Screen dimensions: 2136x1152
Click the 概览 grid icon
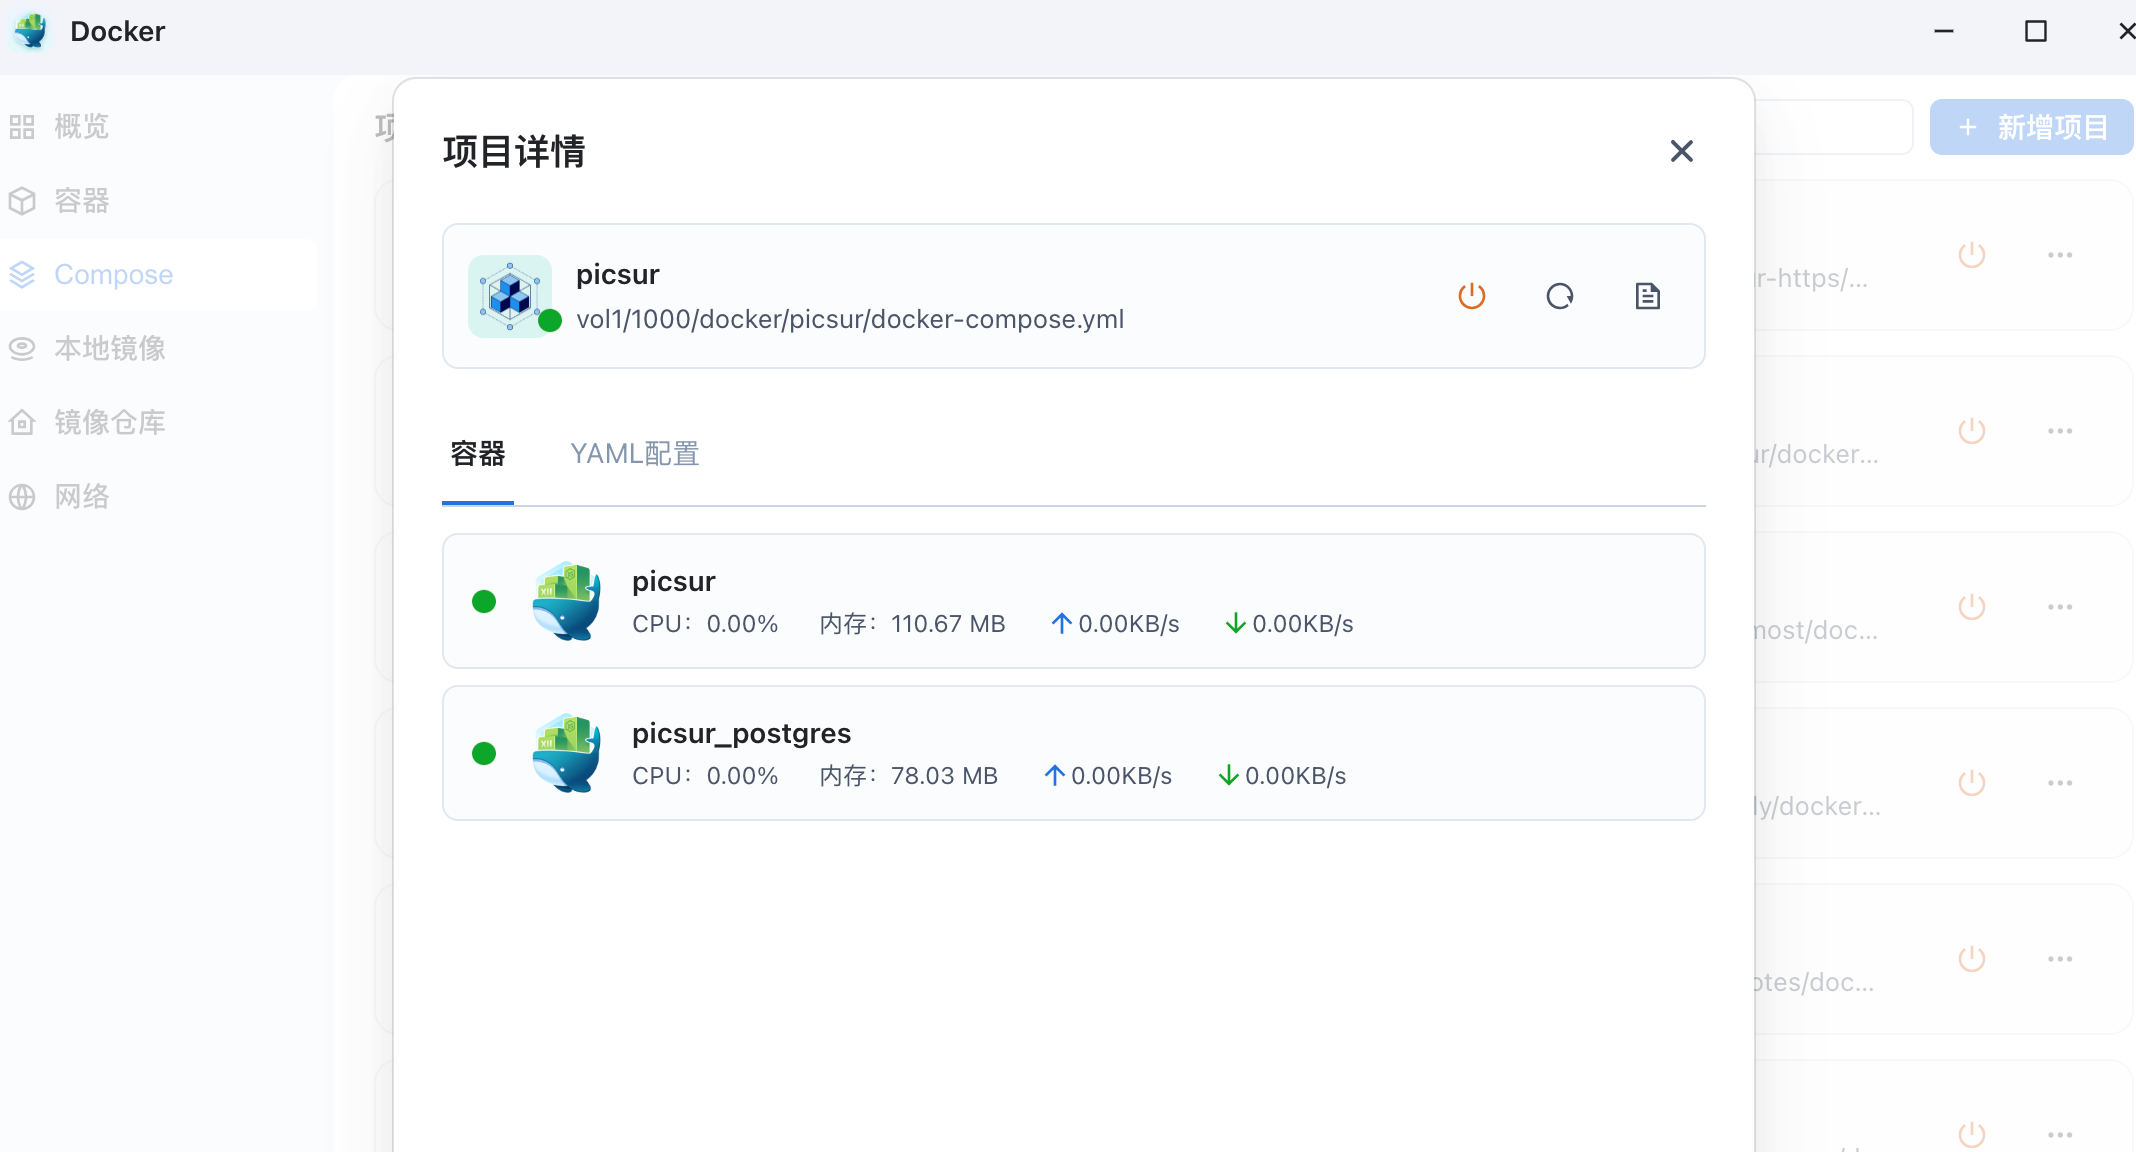[22, 127]
